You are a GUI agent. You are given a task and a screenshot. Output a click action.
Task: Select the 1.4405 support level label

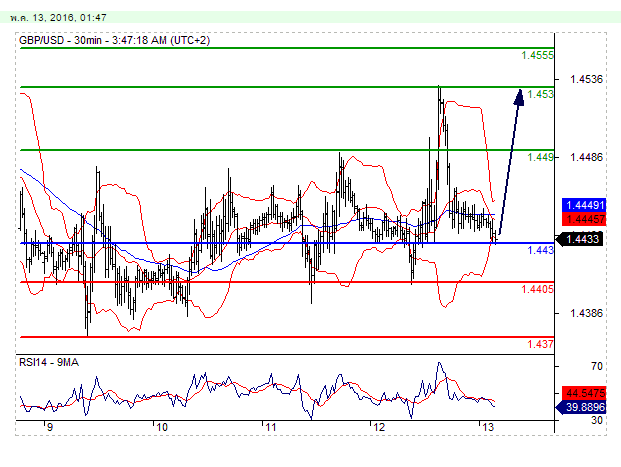point(537,289)
